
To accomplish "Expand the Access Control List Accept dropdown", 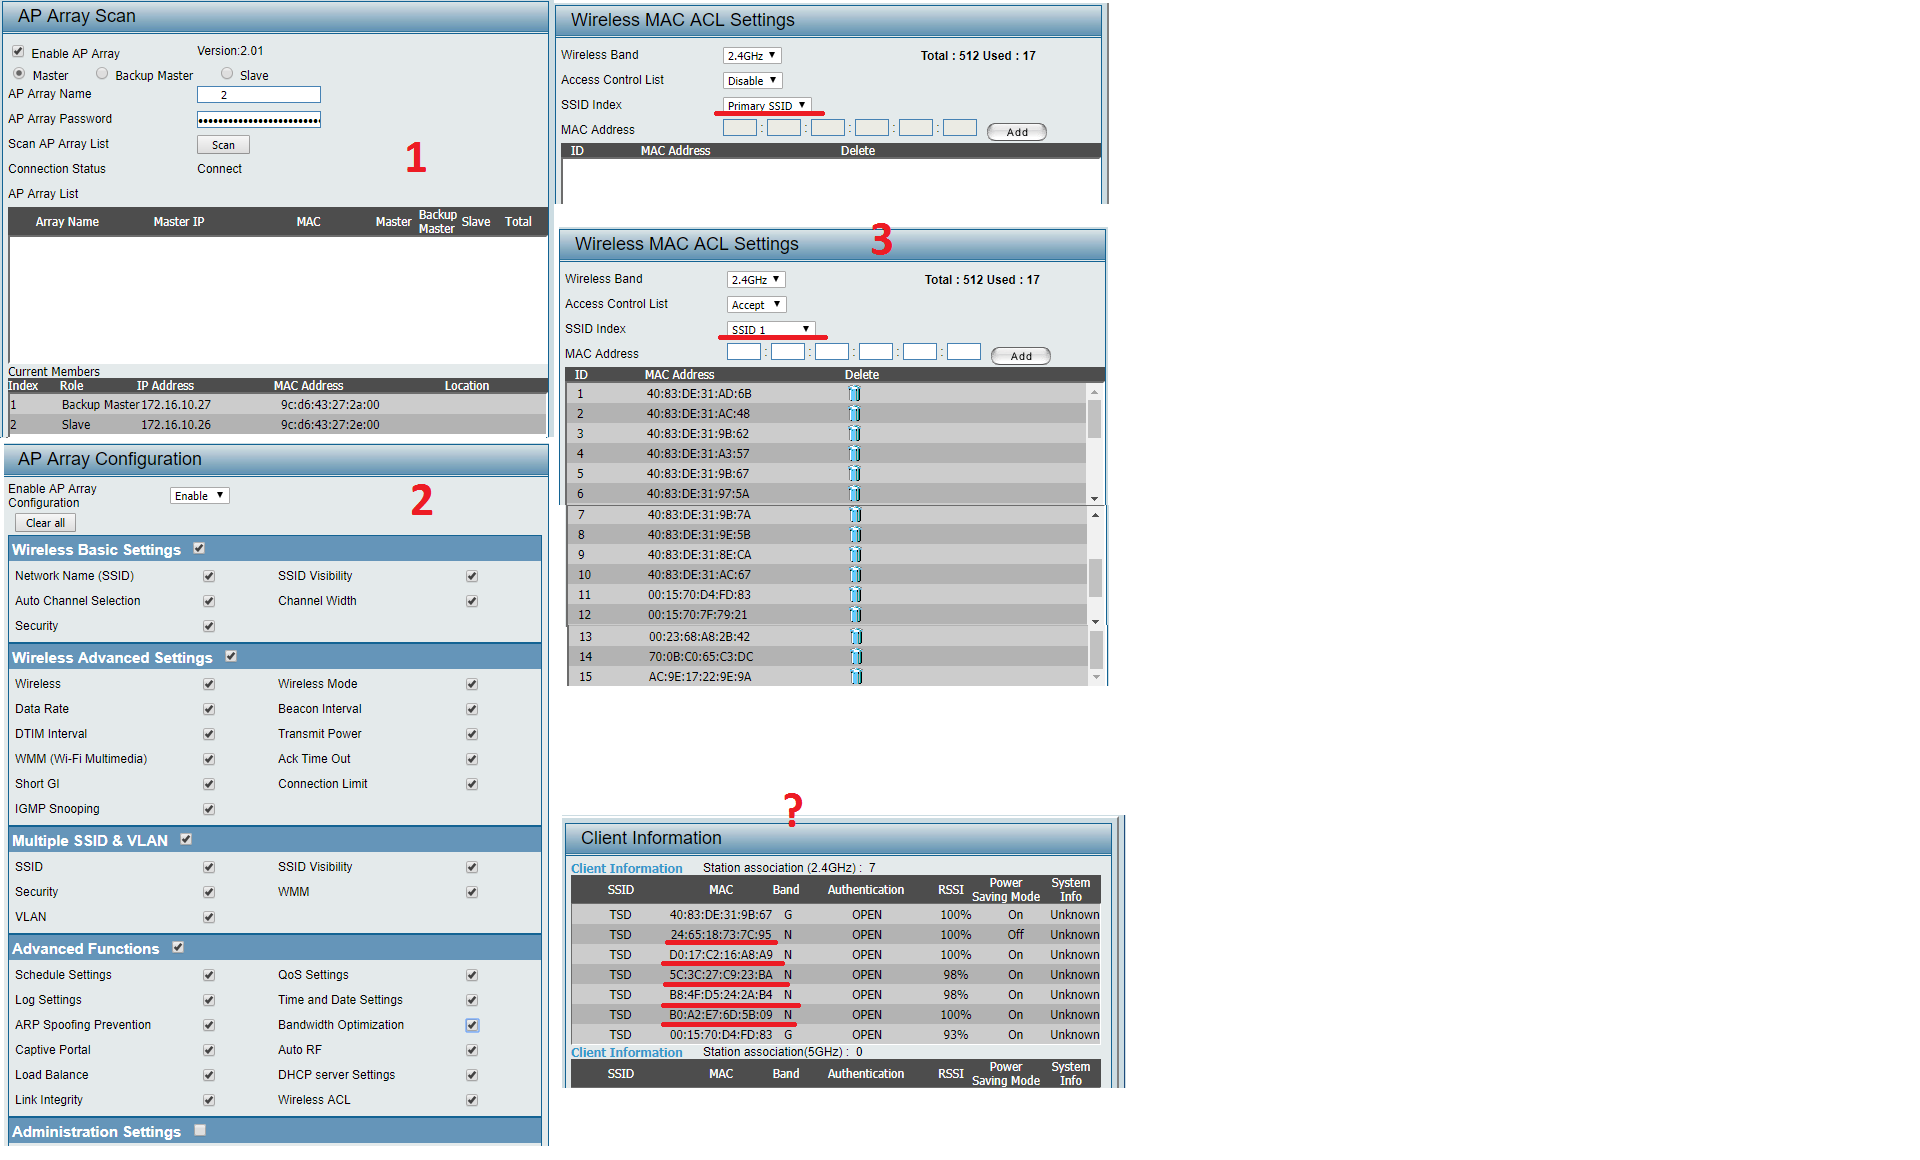I will click(756, 305).
